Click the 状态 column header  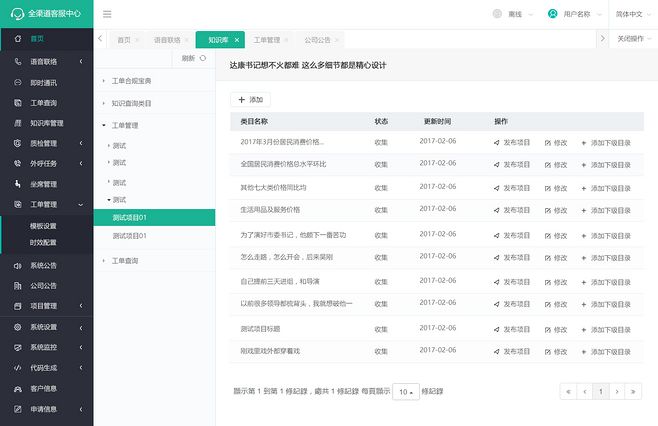[x=381, y=121]
